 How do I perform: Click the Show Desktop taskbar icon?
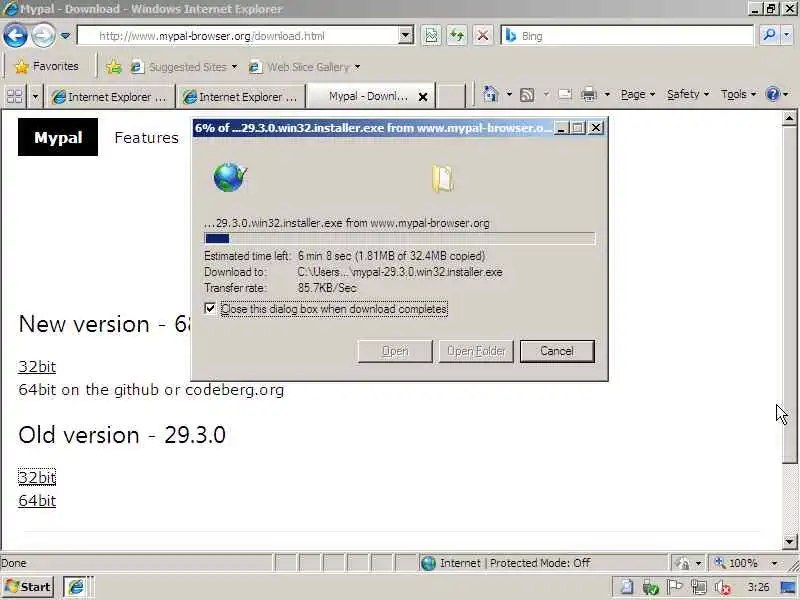(789, 587)
